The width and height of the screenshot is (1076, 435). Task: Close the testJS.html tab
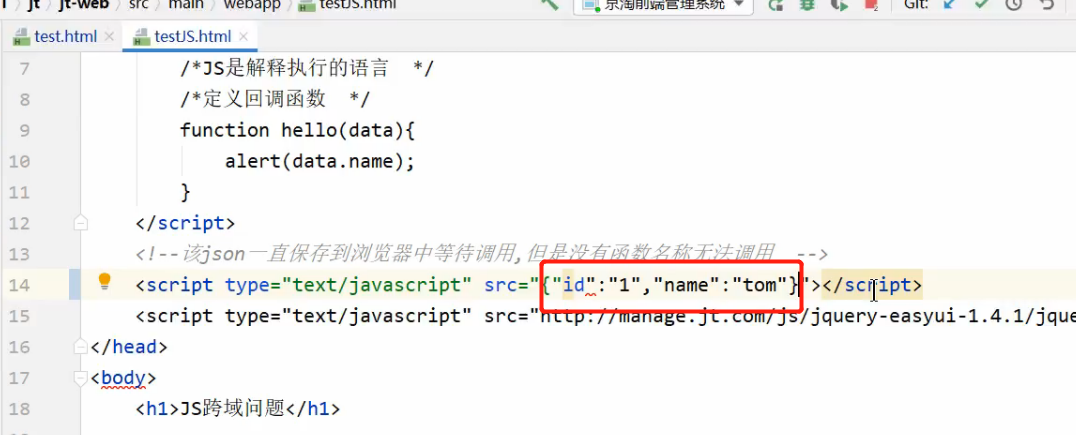[x=243, y=36]
